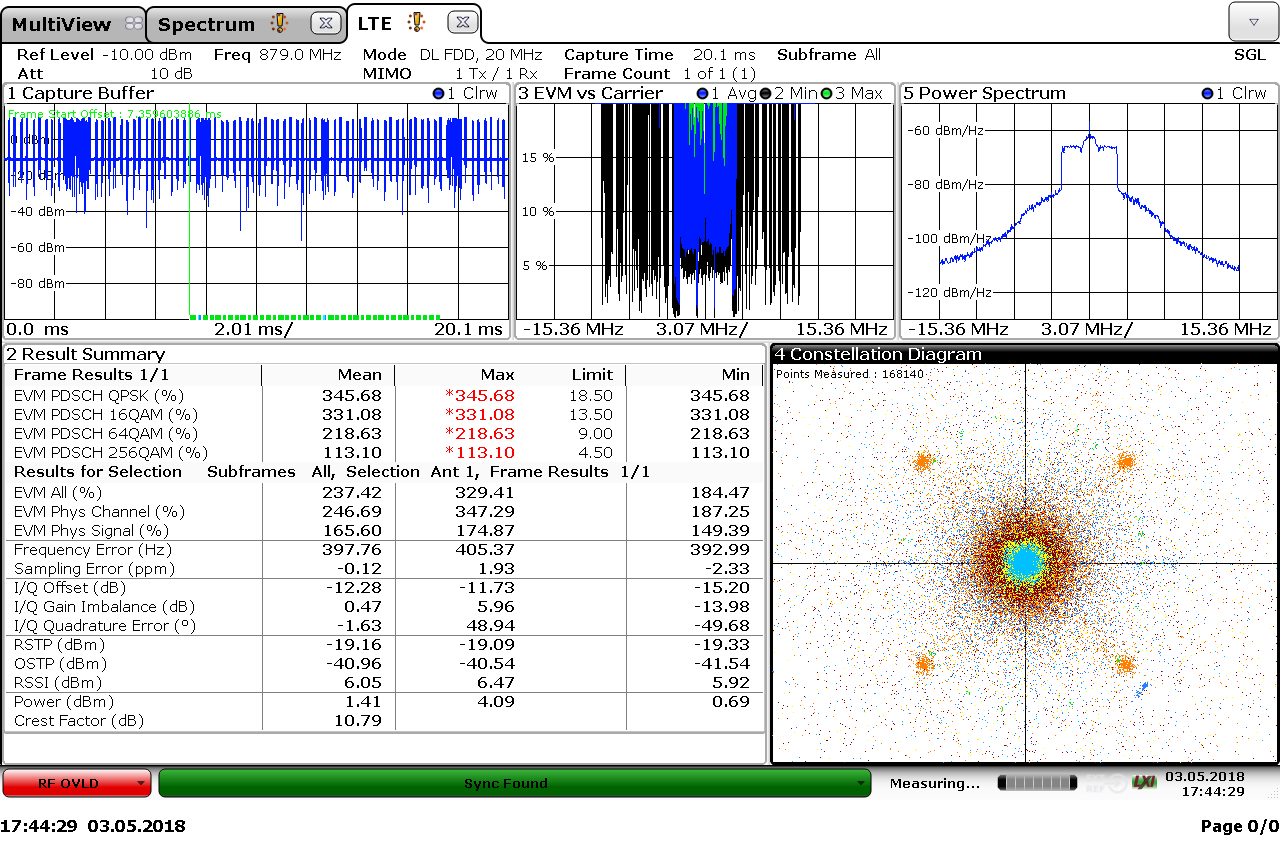Image resolution: width=1280 pixels, height=850 pixels.
Task: Click the OSTP (dBm) mean value -40.96
Action: [x=354, y=664]
